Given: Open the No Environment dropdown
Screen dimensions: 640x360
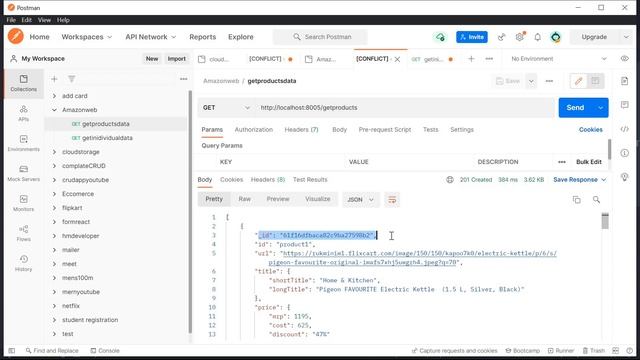Looking at the screenshot, I should point(559,59).
